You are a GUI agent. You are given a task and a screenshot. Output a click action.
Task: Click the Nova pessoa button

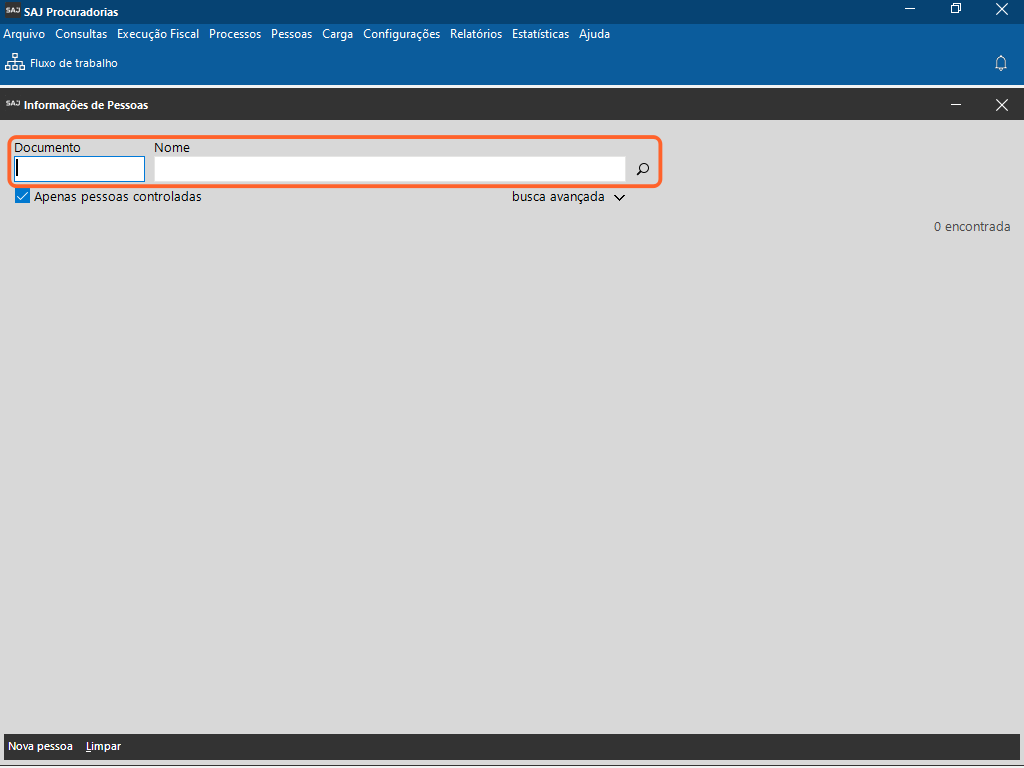40,746
